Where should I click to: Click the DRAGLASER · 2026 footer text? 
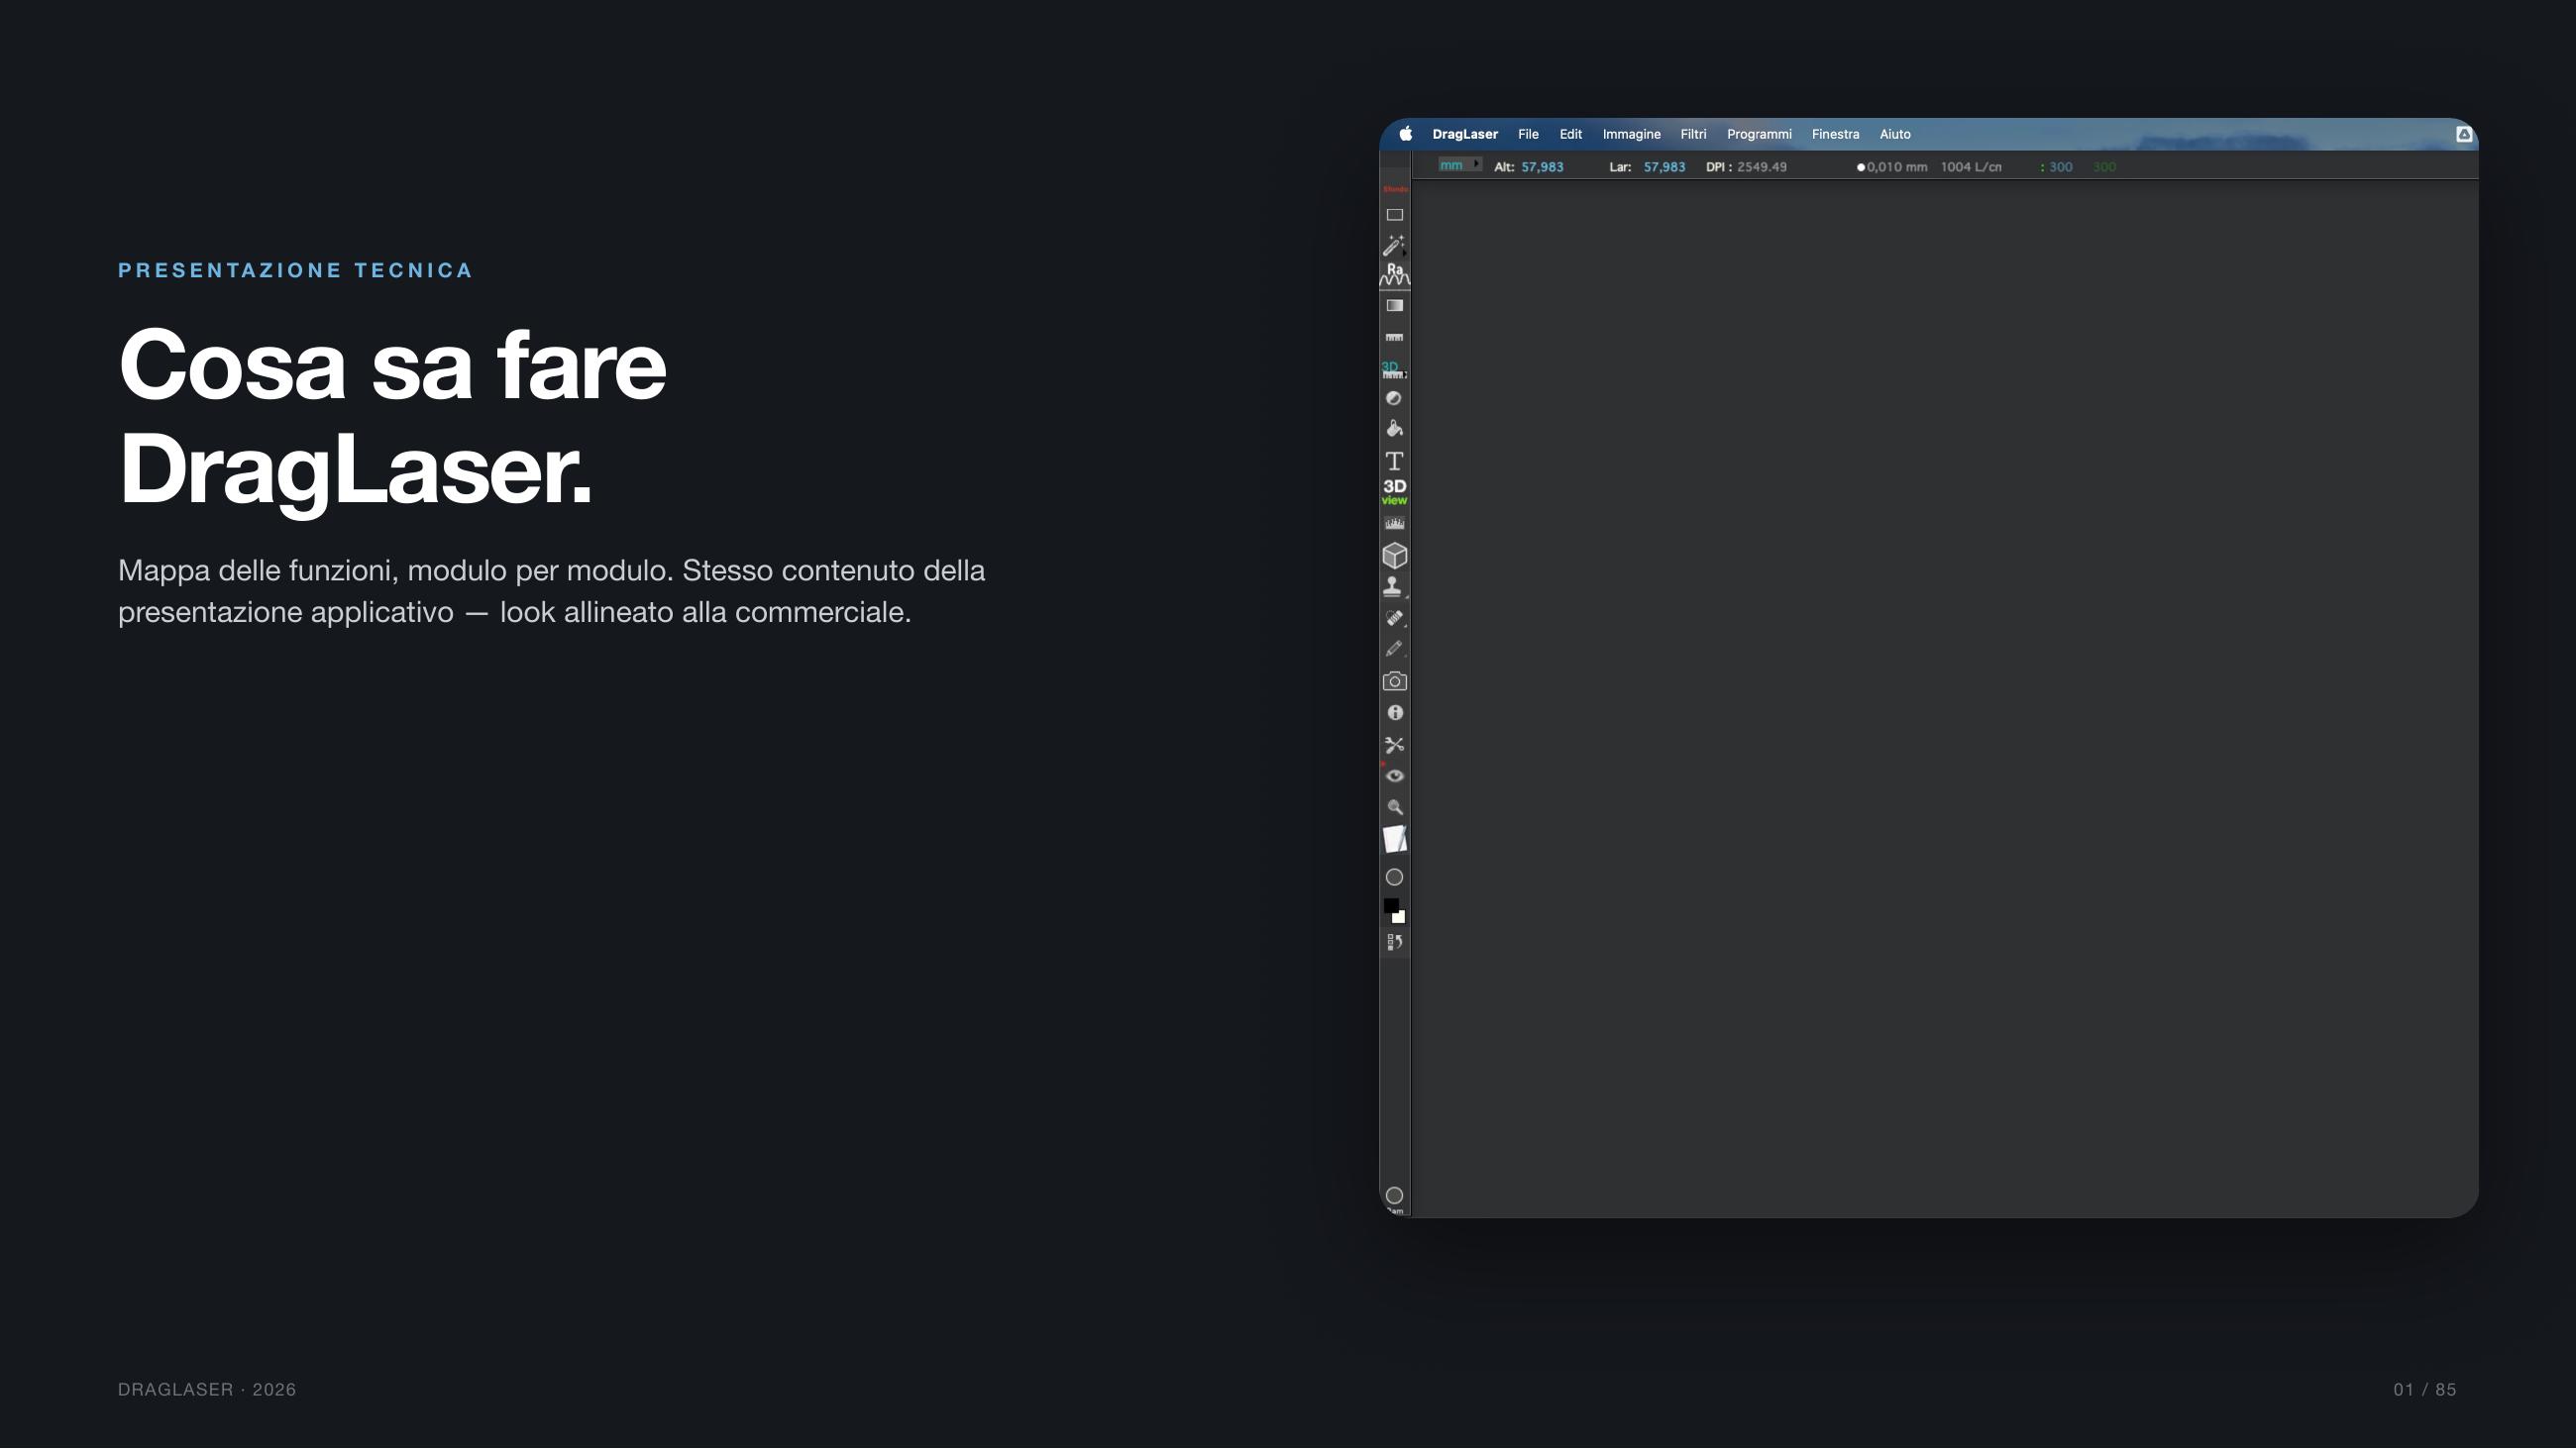pyautogui.click(x=207, y=1390)
